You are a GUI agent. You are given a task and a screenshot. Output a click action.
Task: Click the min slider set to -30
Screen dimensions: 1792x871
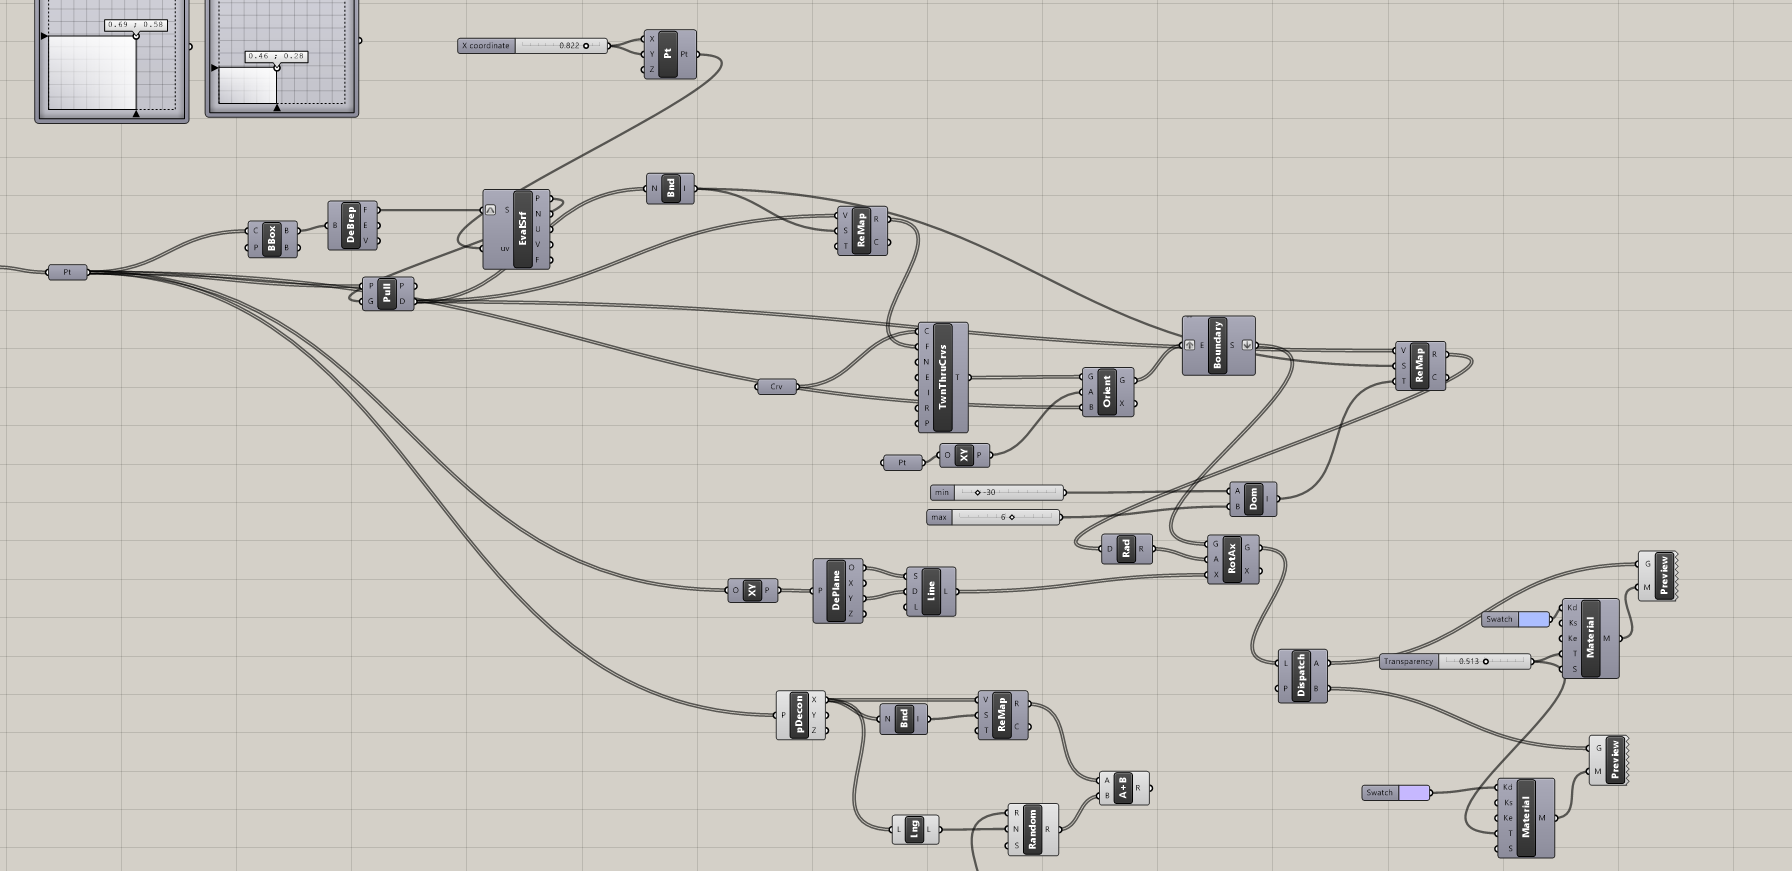[1008, 492]
